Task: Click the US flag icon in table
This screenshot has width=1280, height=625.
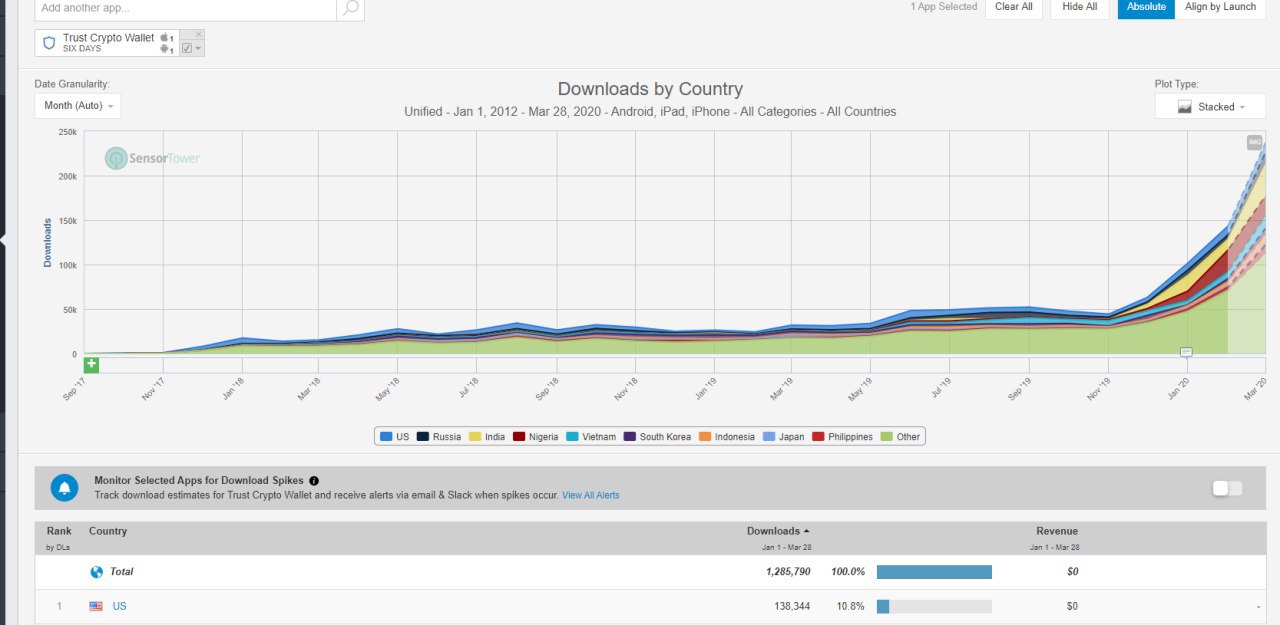Action: 96,606
